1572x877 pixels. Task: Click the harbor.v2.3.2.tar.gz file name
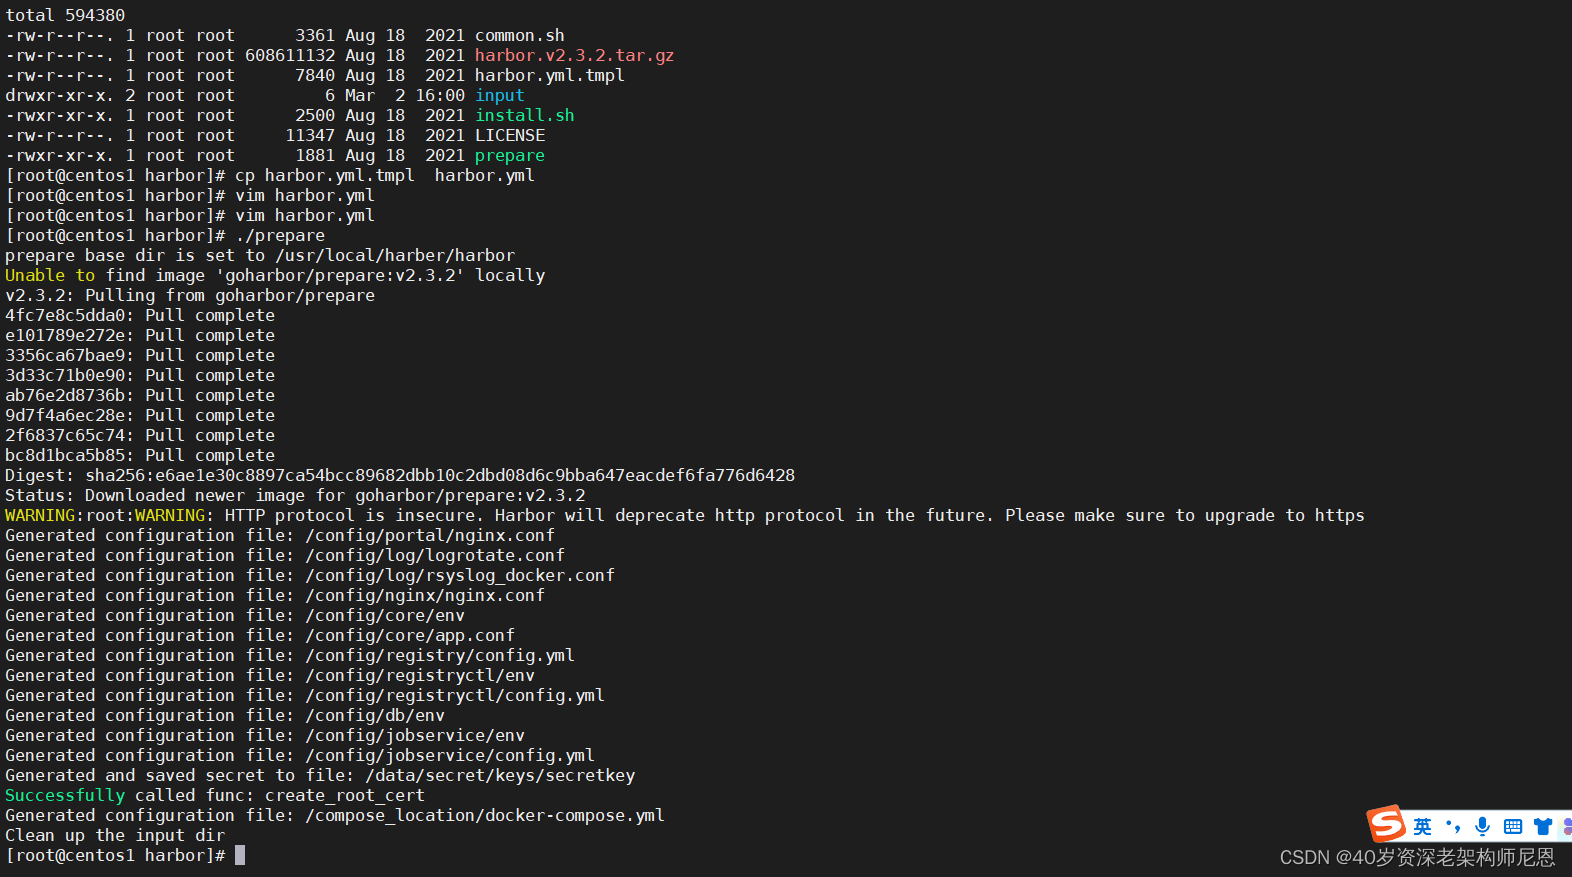574,55
